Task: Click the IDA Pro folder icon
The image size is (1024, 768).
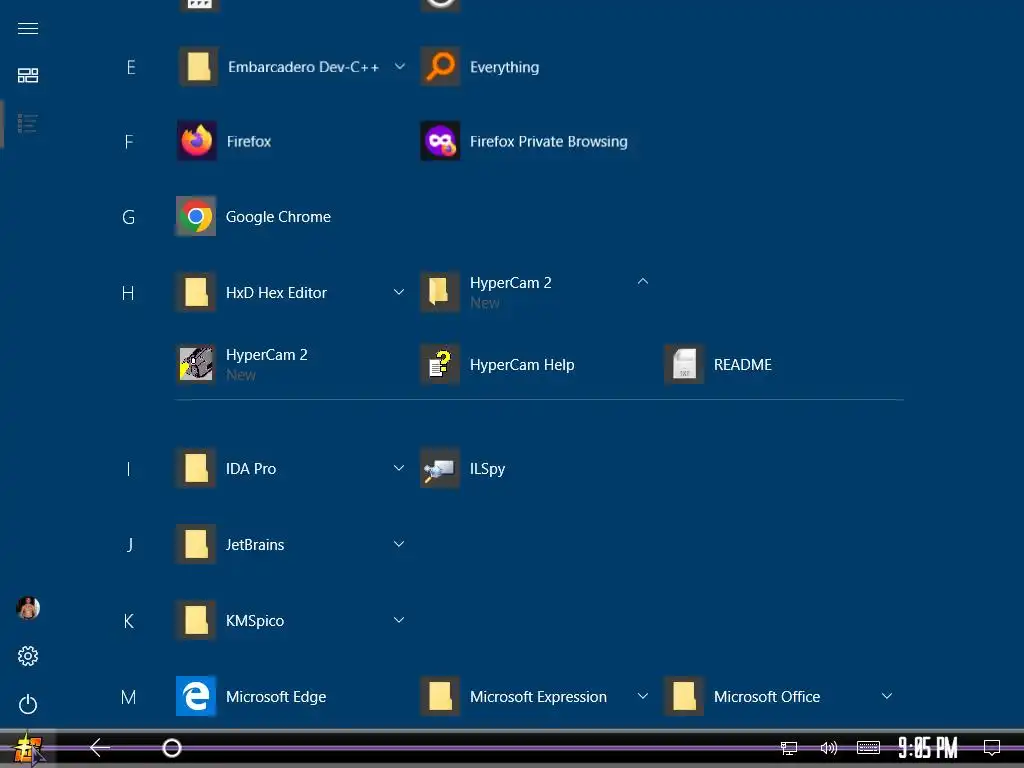Action: [196, 468]
